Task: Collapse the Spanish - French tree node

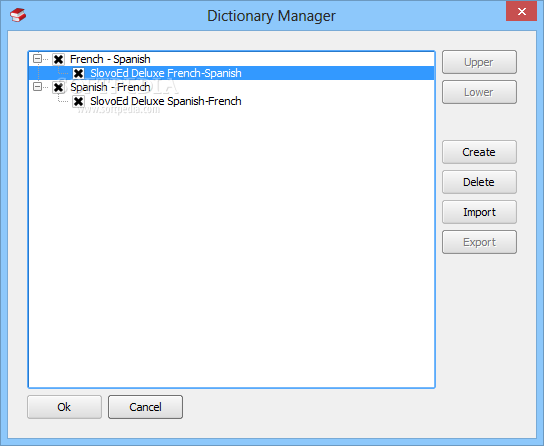Action: click(37, 87)
